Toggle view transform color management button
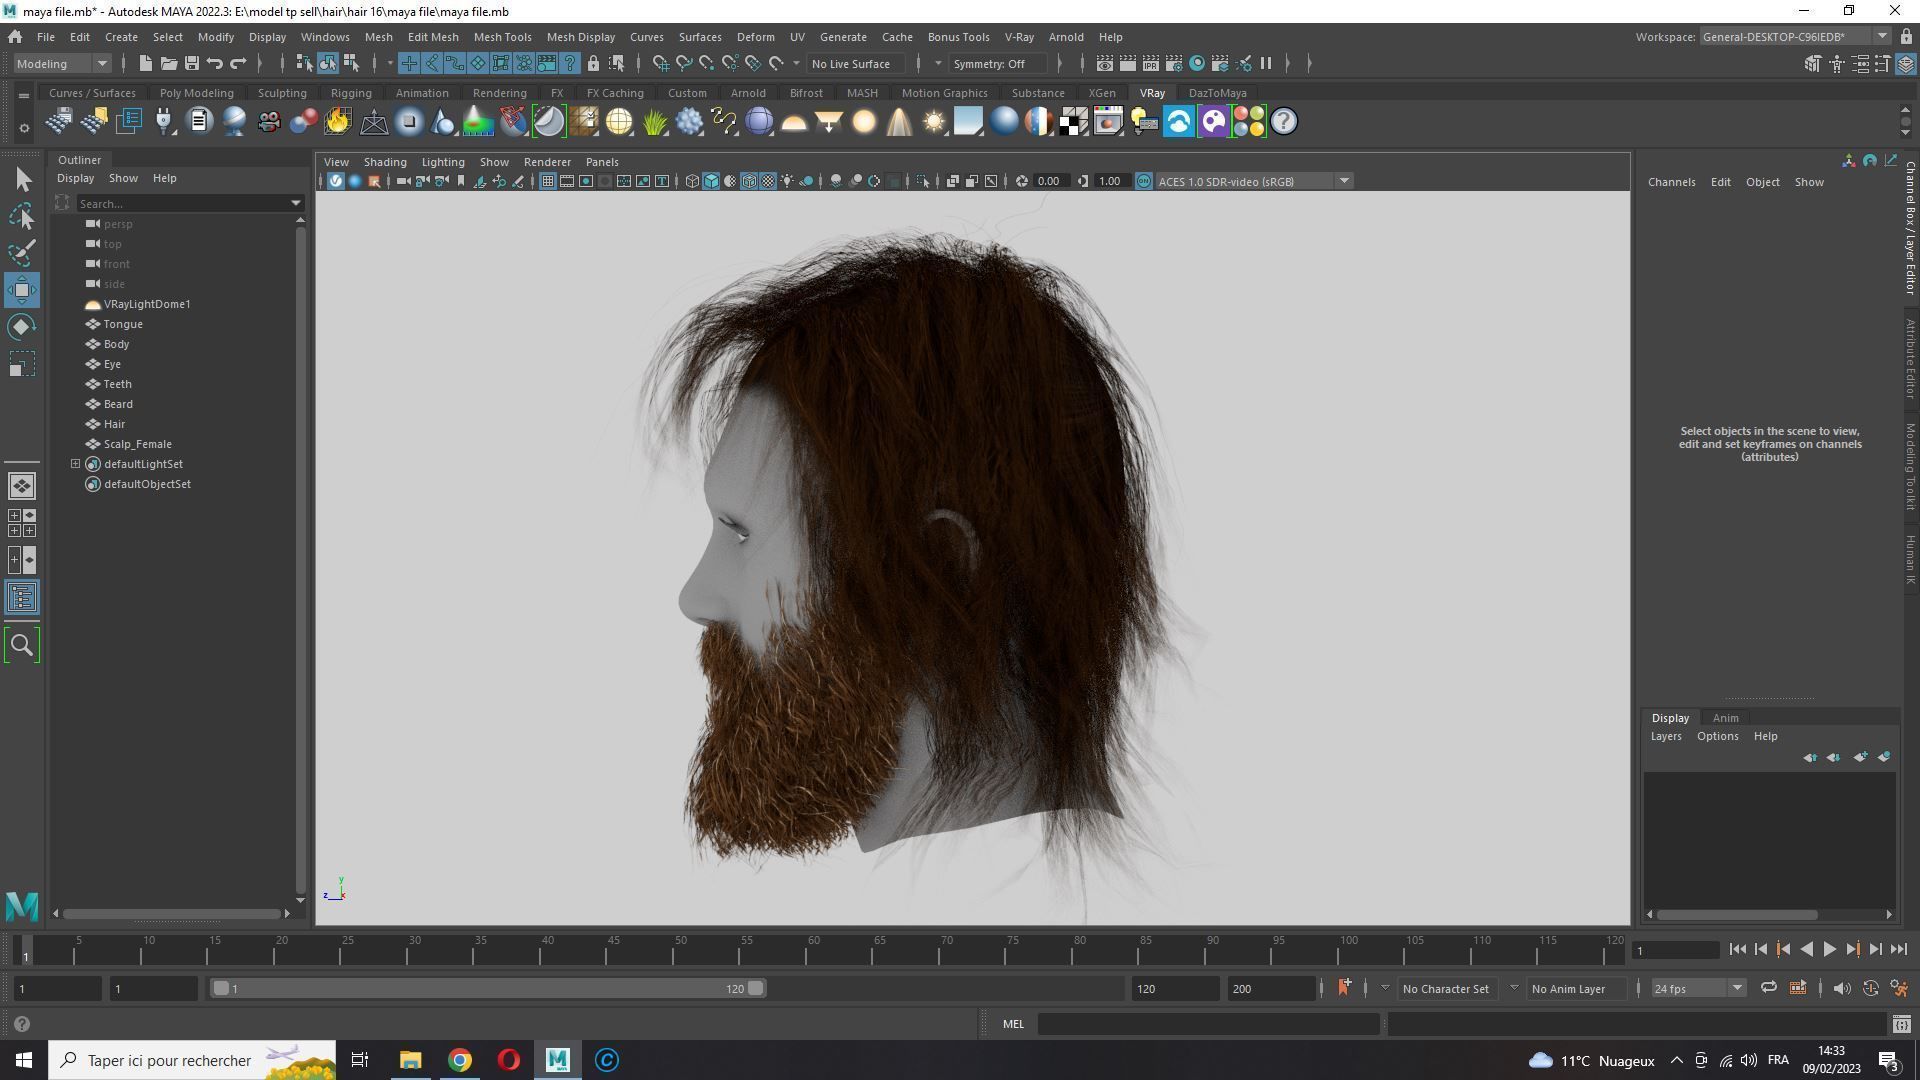This screenshot has height=1080, width=1920. pyautogui.click(x=1144, y=181)
